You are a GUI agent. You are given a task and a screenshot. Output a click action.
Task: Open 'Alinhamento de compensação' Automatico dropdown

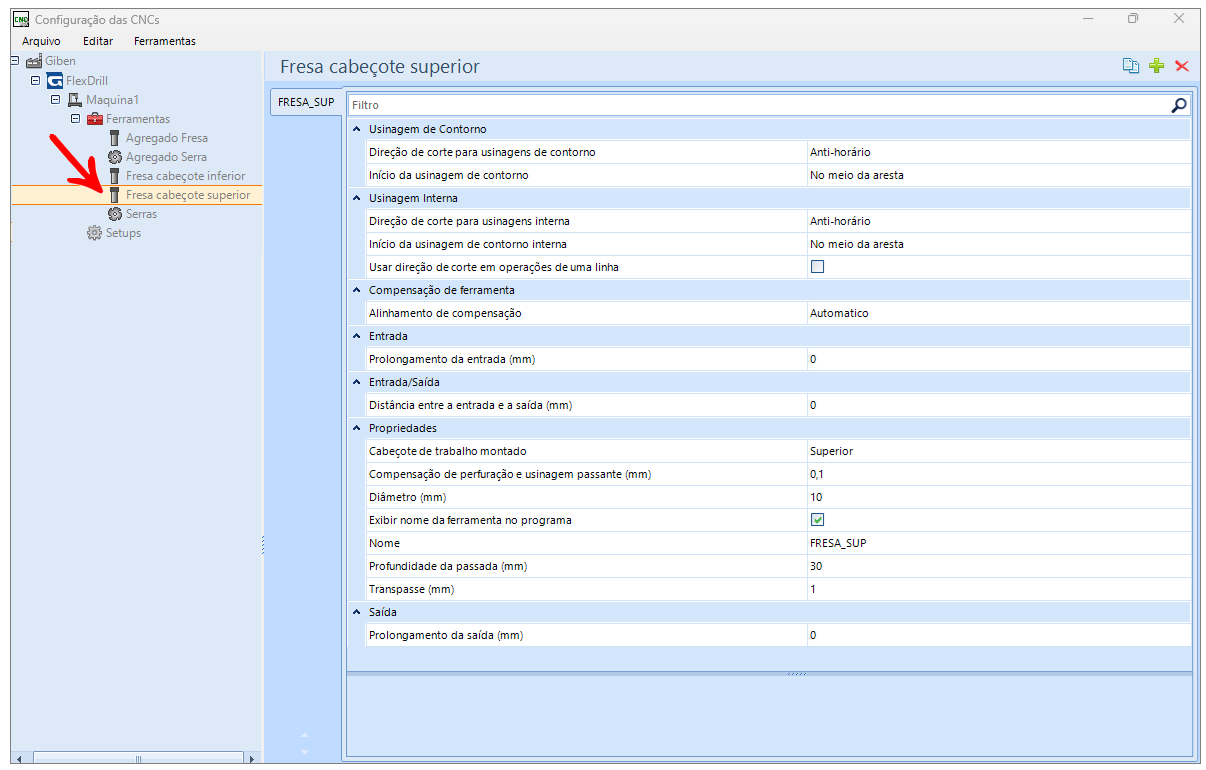click(998, 313)
